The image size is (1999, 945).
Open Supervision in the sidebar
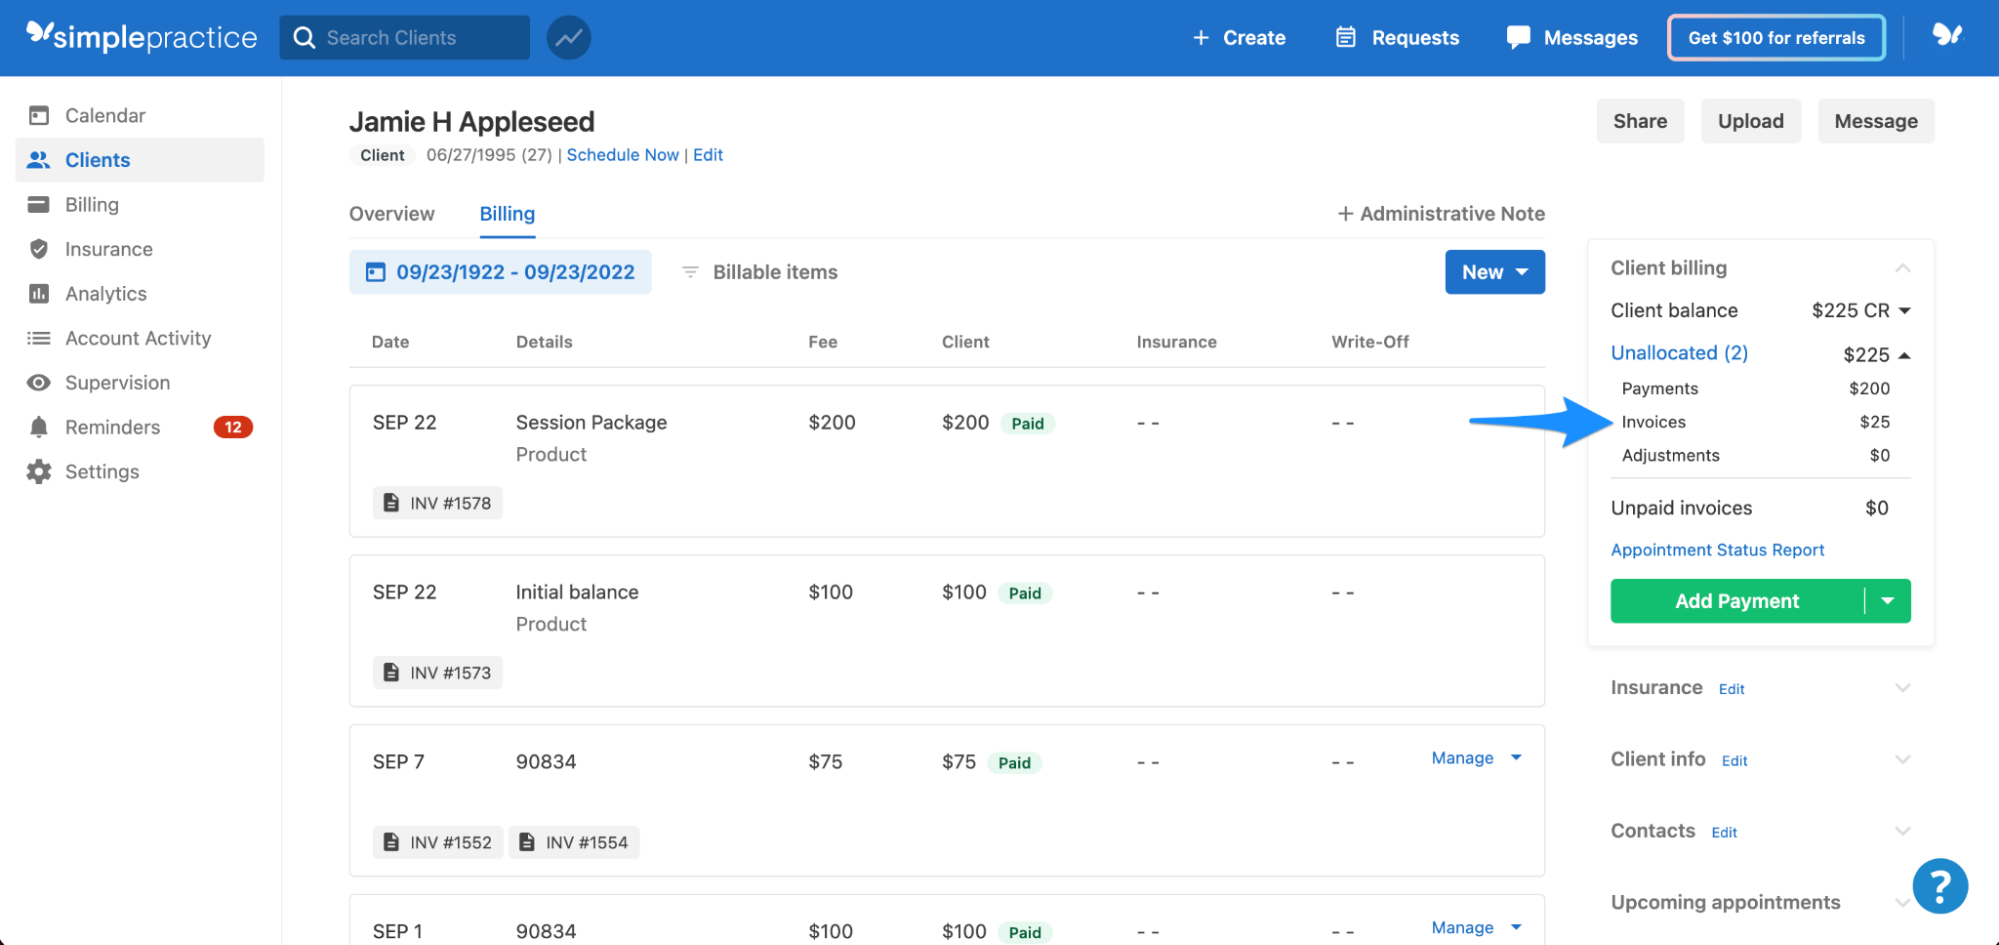click(140, 382)
